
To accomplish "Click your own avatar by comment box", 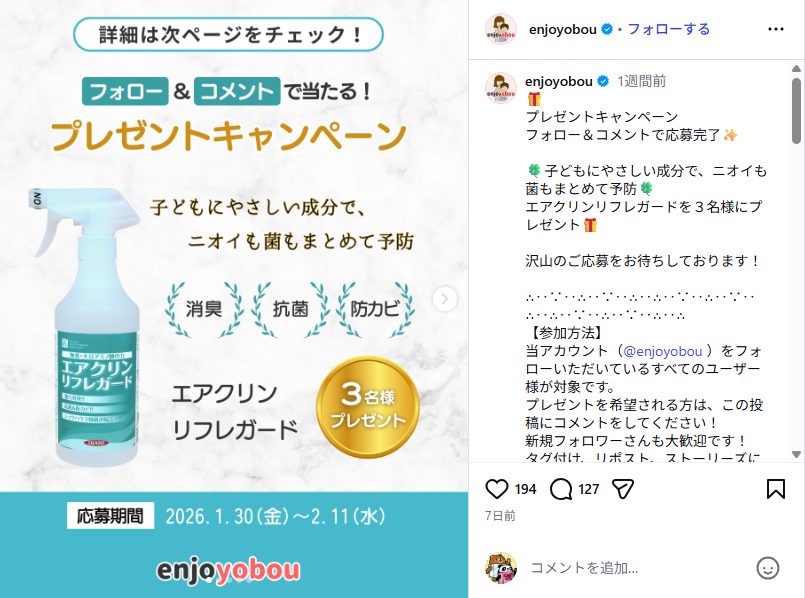I will [x=501, y=568].
